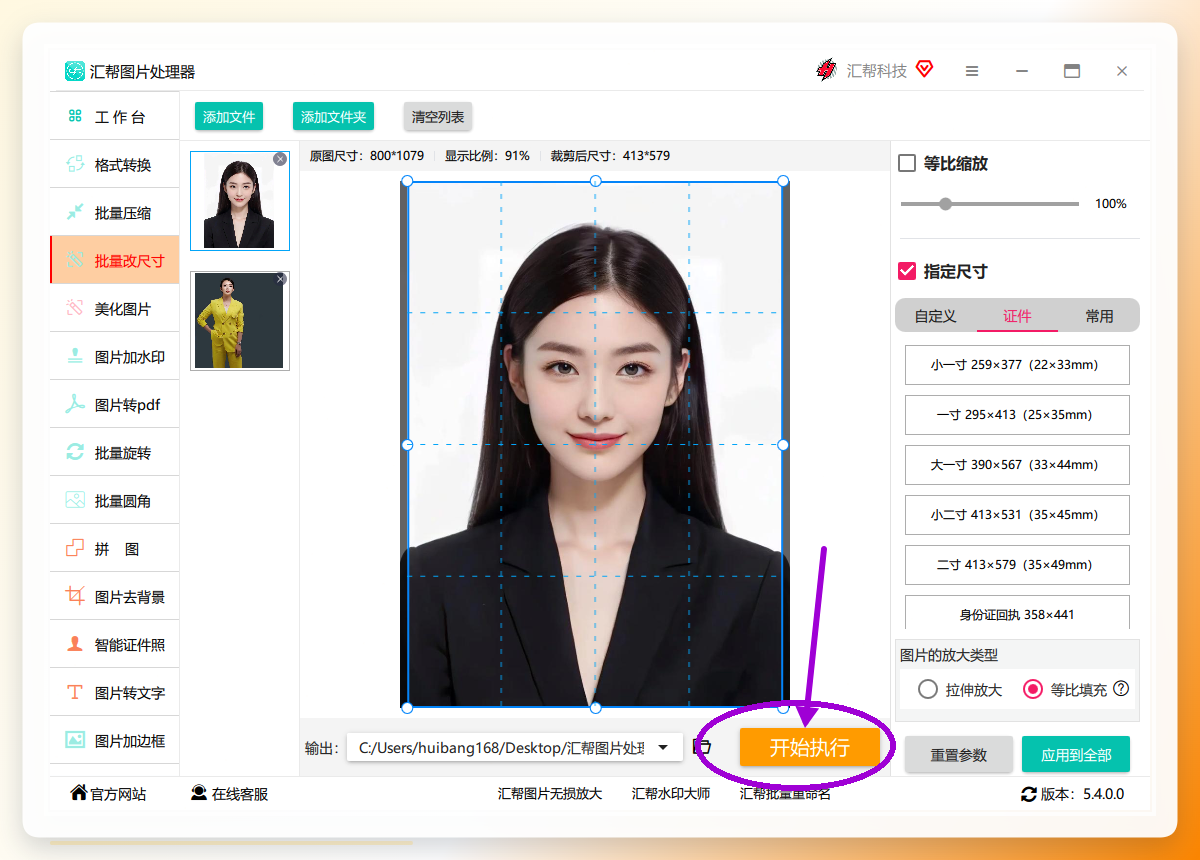This screenshot has width=1200, height=860.
Task: Select the portrait photo thumbnail
Action: point(239,201)
